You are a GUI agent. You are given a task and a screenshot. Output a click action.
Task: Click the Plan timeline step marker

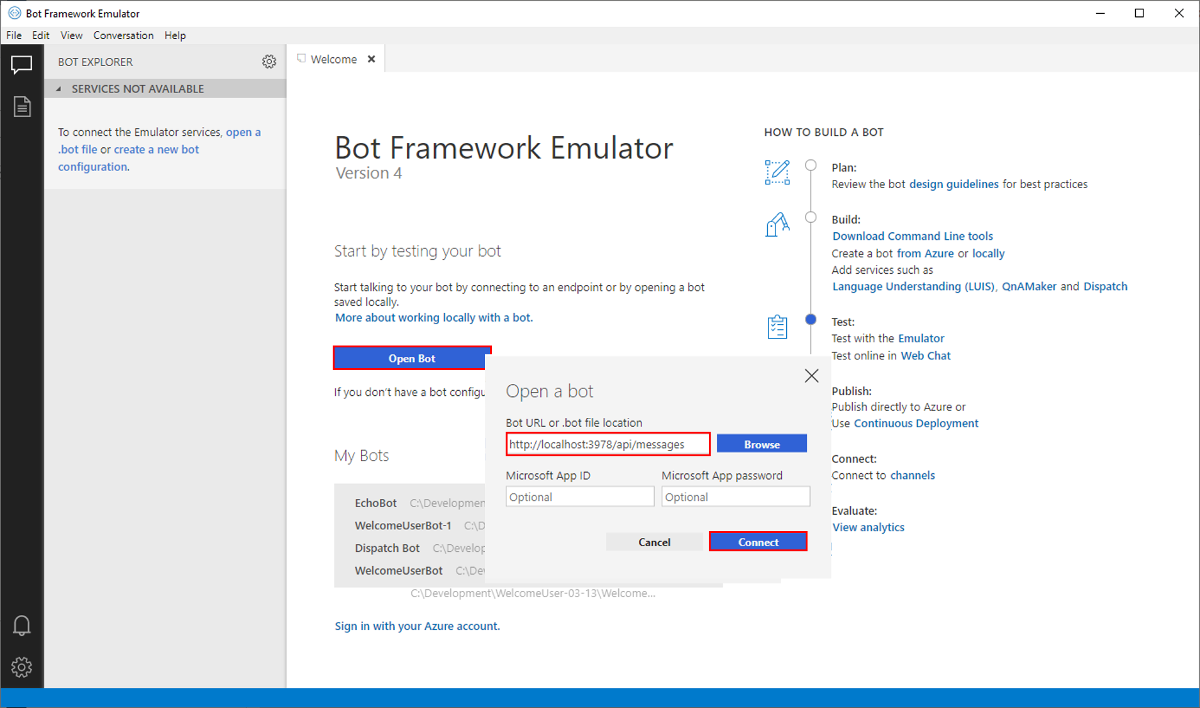[811, 167]
